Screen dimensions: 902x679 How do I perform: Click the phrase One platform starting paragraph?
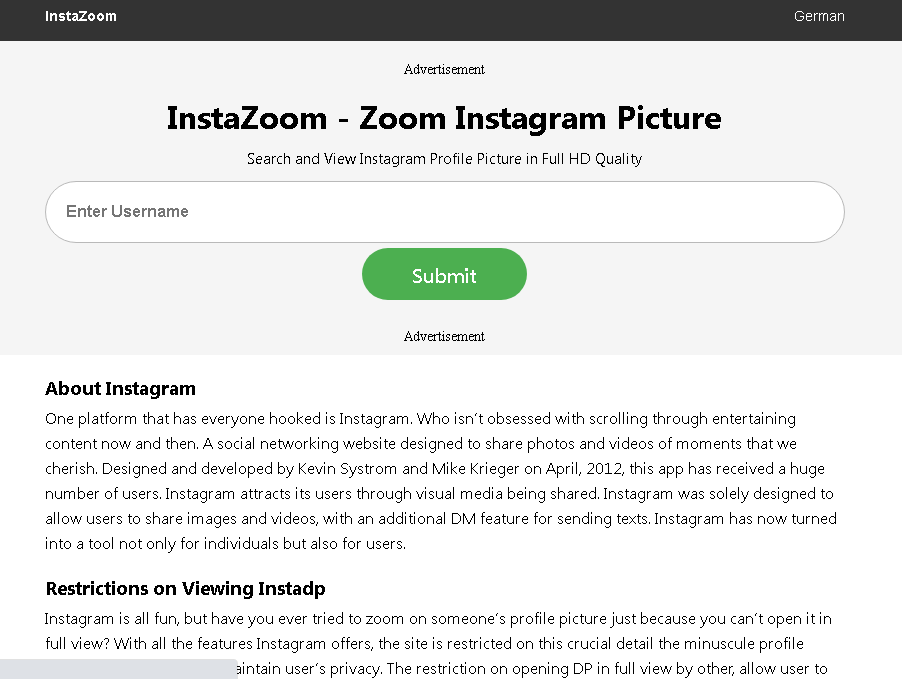tap(91, 419)
